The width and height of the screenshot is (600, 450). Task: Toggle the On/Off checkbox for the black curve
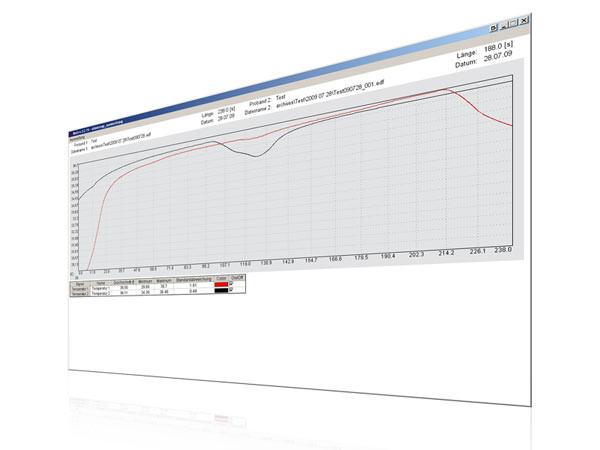coord(231,289)
